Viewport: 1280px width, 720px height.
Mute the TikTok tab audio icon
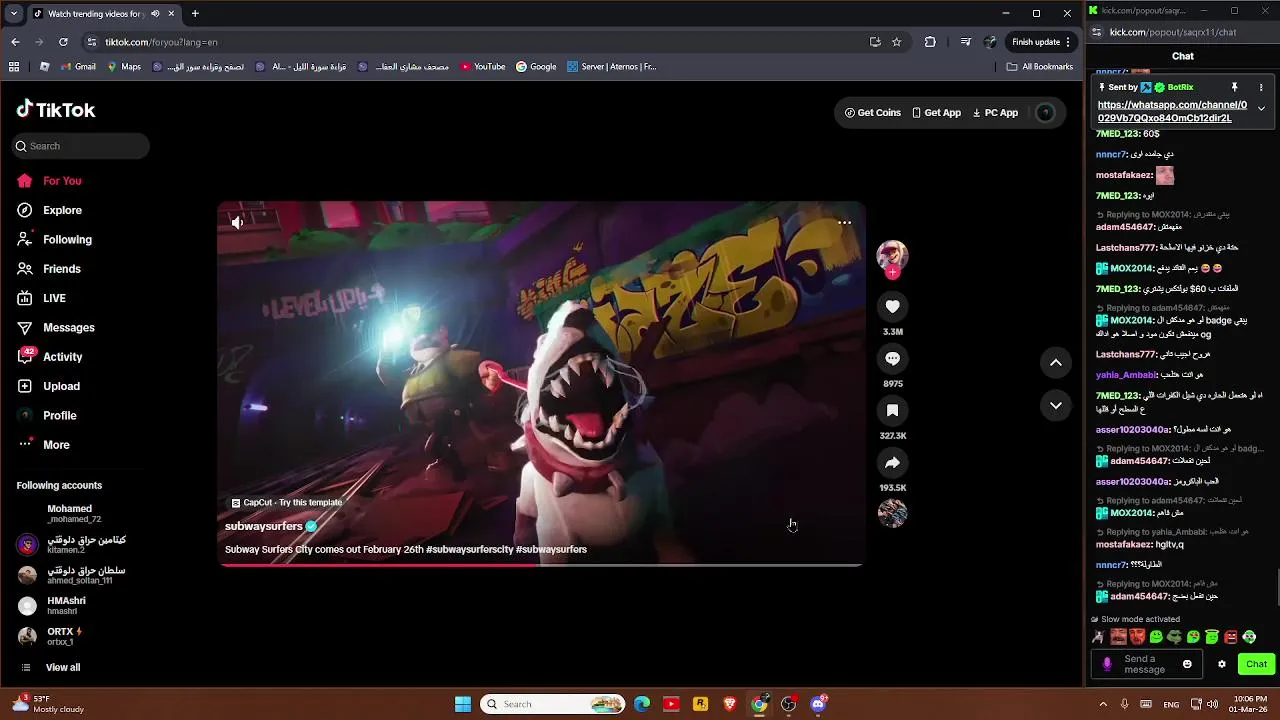tap(155, 14)
